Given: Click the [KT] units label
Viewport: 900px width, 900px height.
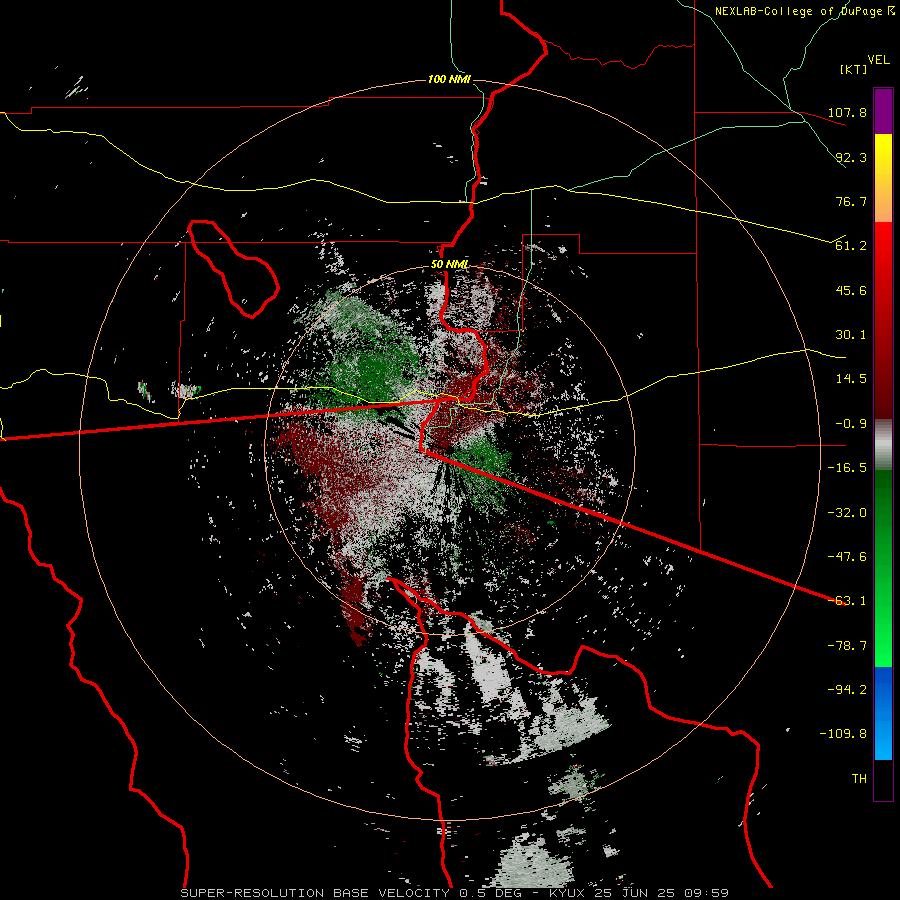Looking at the screenshot, I should [x=854, y=69].
